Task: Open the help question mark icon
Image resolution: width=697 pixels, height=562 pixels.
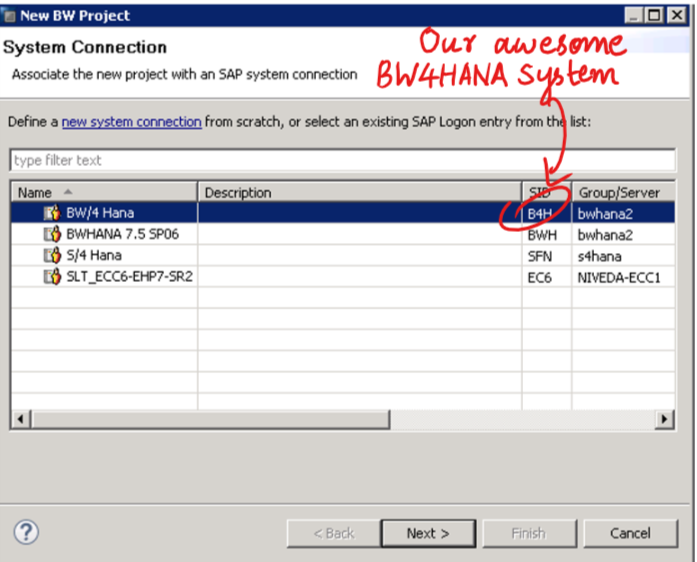Action: [x=26, y=532]
